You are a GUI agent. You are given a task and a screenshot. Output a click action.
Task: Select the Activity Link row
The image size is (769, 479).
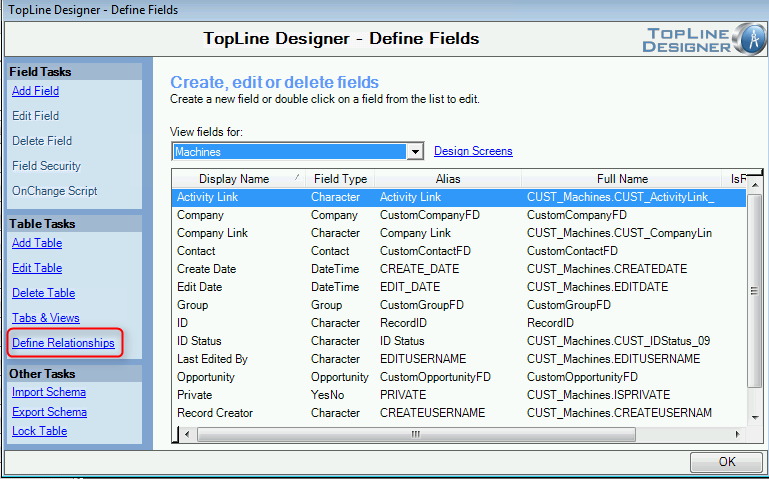click(x=459, y=197)
